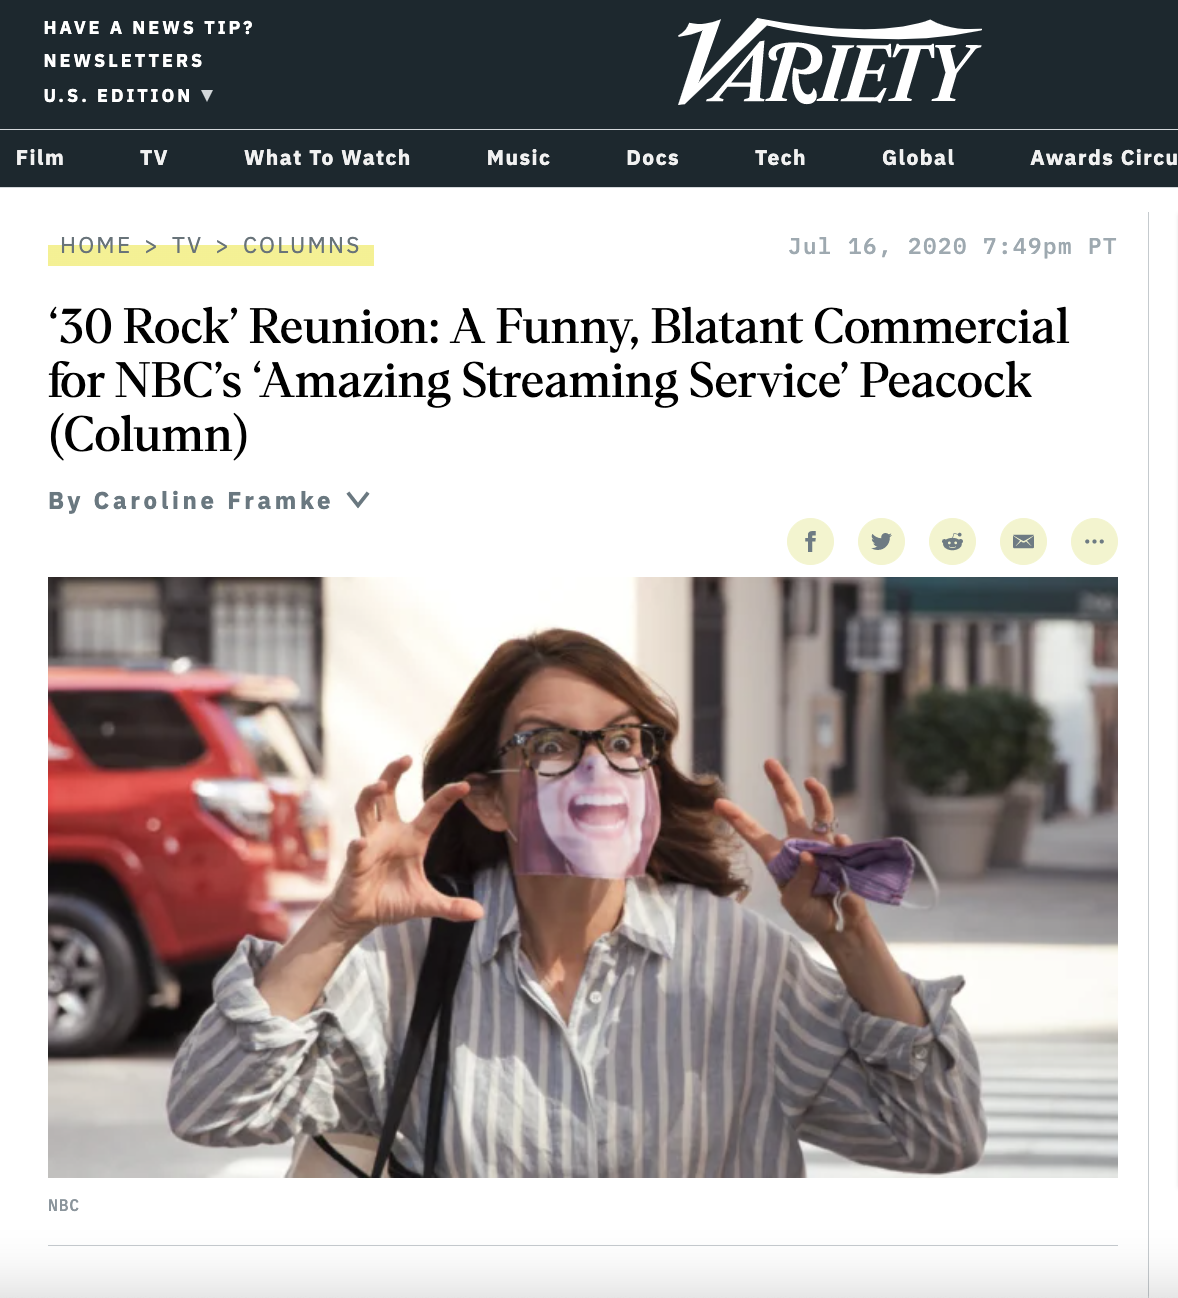The height and width of the screenshot is (1298, 1178).
Task: Go to the Columns breadcrumb
Action: (x=302, y=246)
